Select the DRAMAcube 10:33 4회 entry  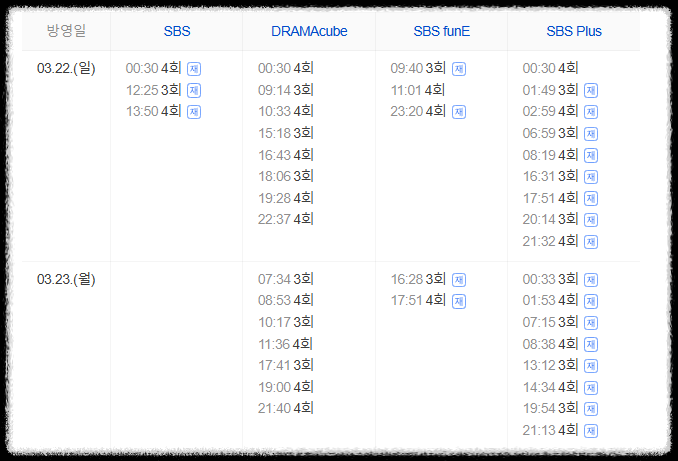[x=286, y=111]
